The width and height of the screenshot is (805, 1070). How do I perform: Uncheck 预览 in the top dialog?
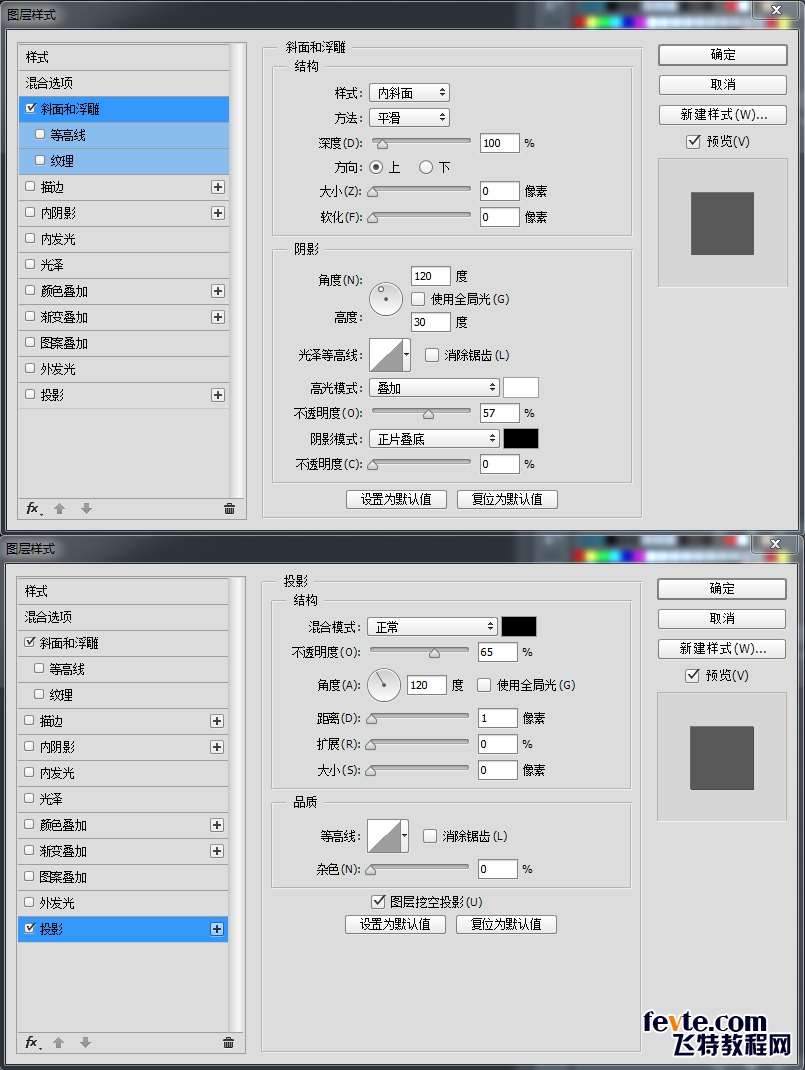pyautogui.click(x=693, y=141)
